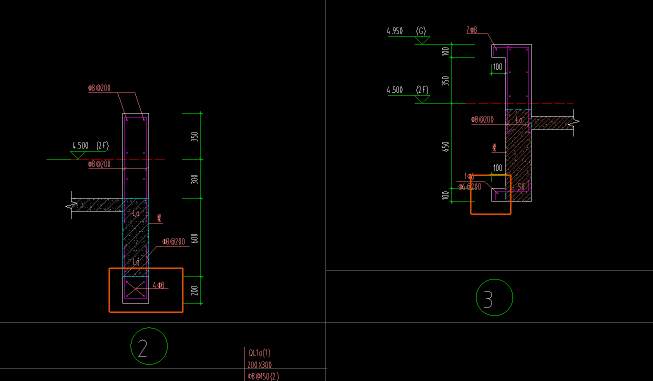This screenshot has height=381, width=653.
Task: Click the 600 dimension text in section 2
Action: [194, 239]
